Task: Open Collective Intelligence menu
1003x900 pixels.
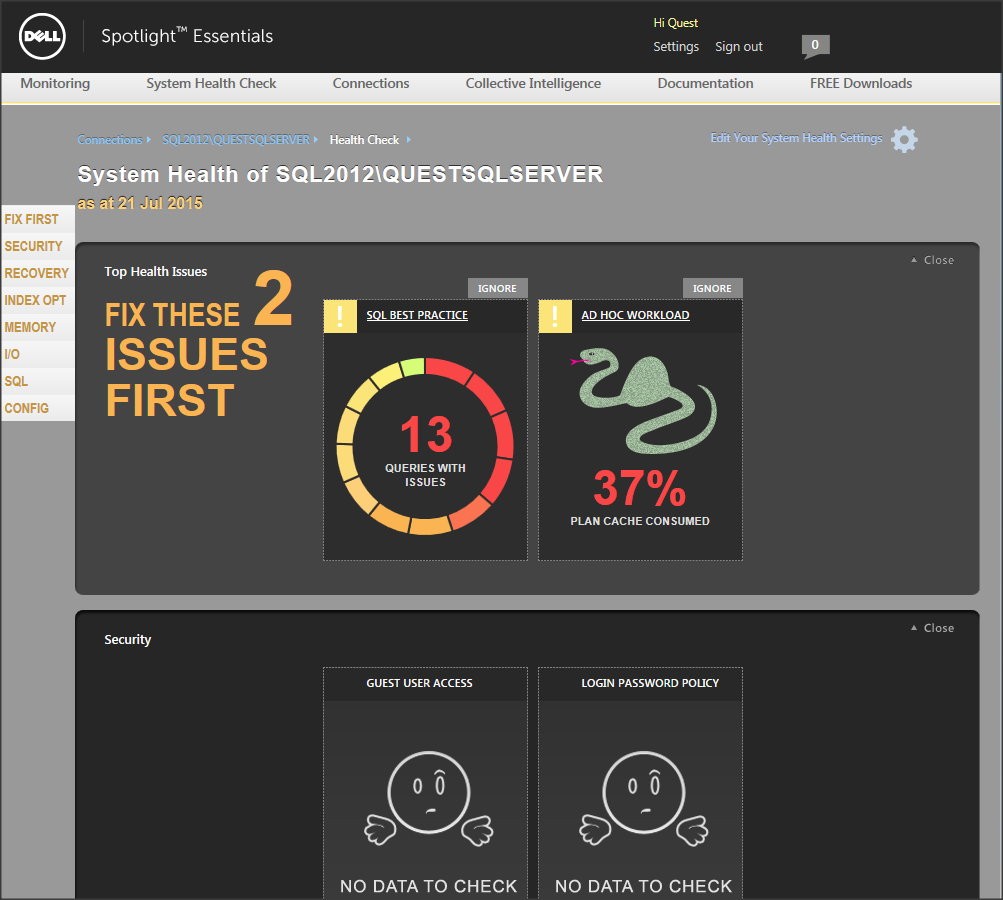Action: 533,83
